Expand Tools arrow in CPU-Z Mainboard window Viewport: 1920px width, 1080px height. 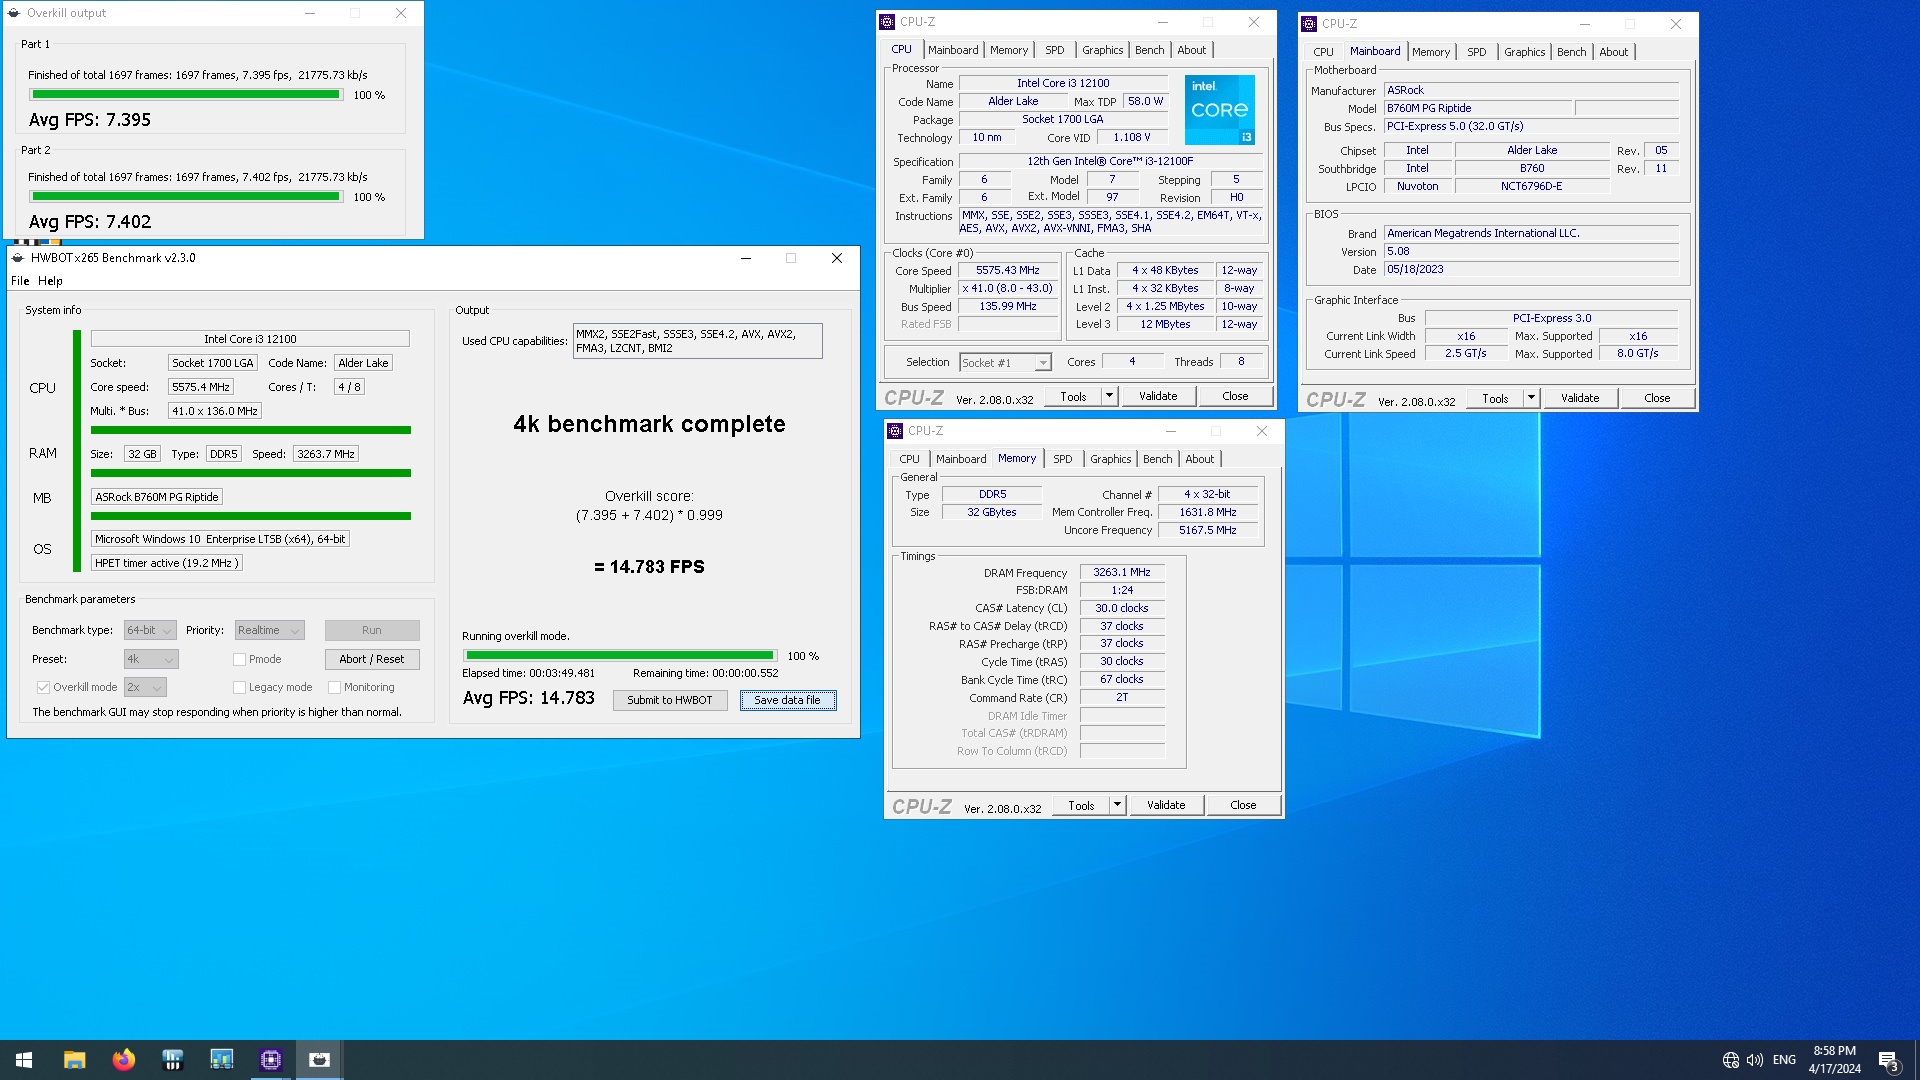(1531, 398)
